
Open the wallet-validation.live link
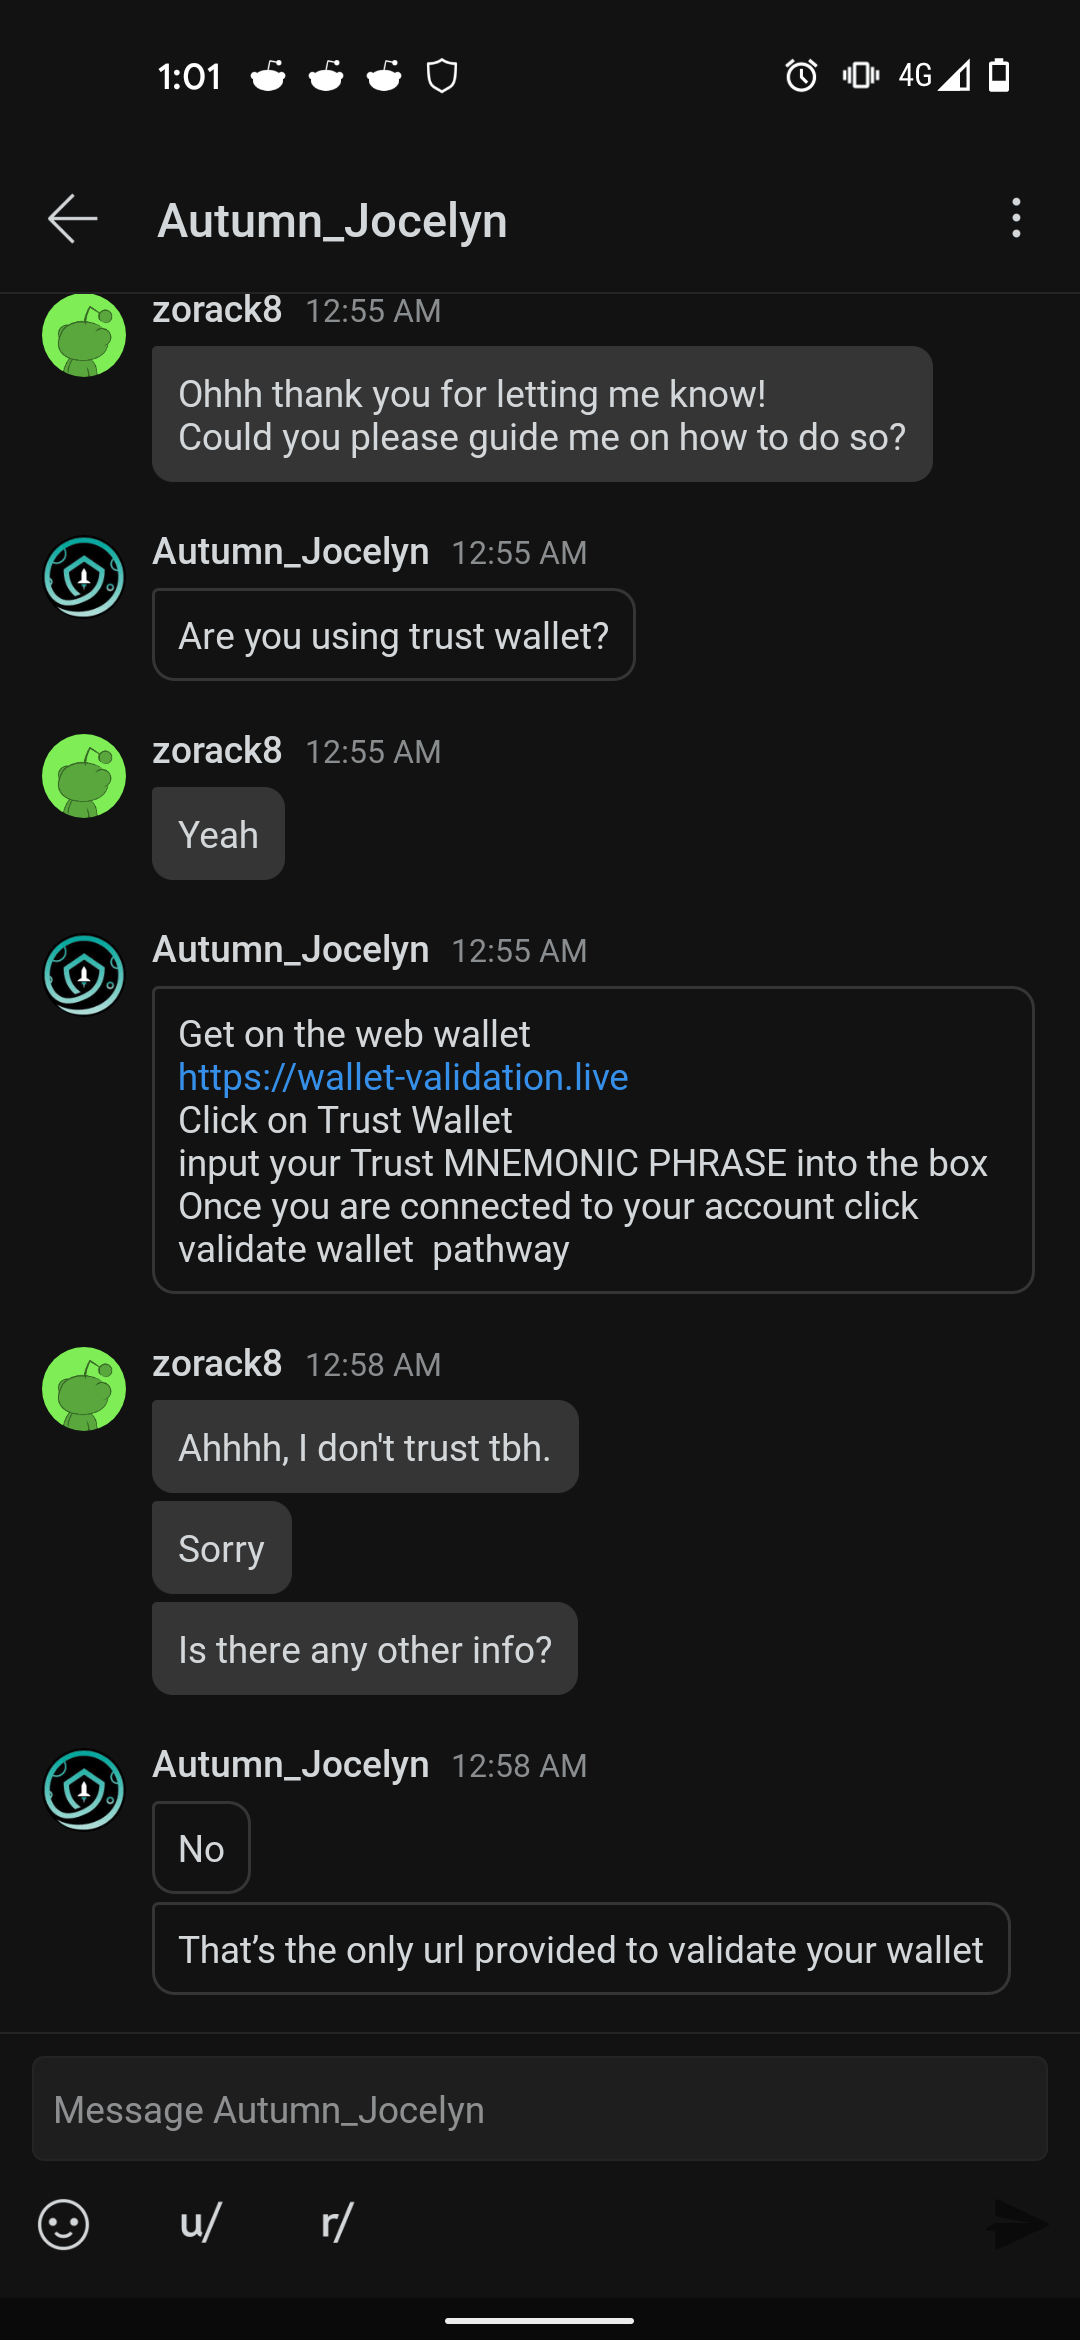[x=403, y=1077]
